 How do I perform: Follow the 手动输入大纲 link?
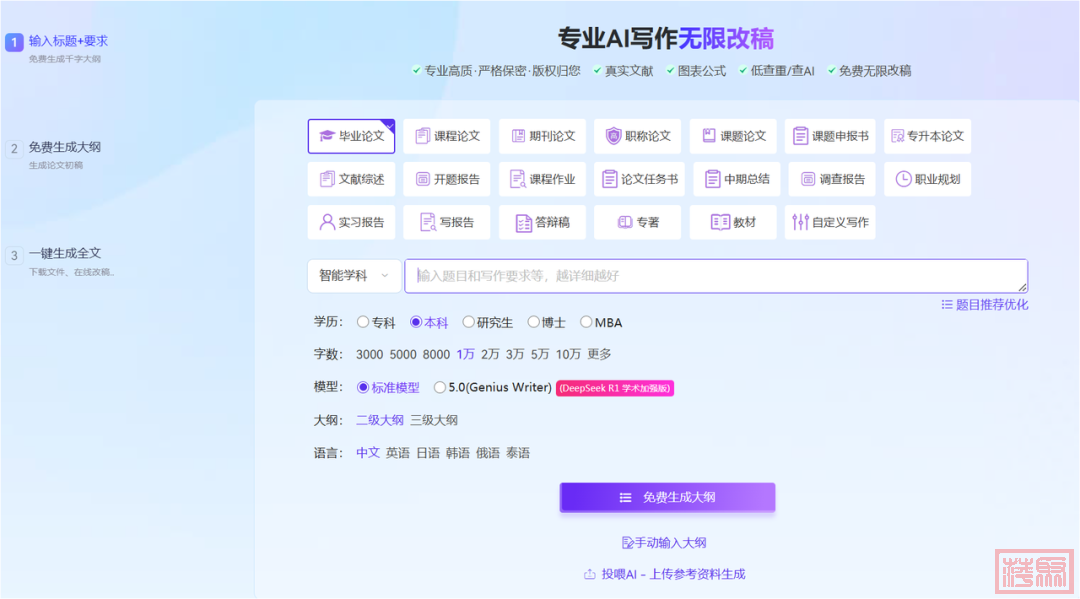664,542
